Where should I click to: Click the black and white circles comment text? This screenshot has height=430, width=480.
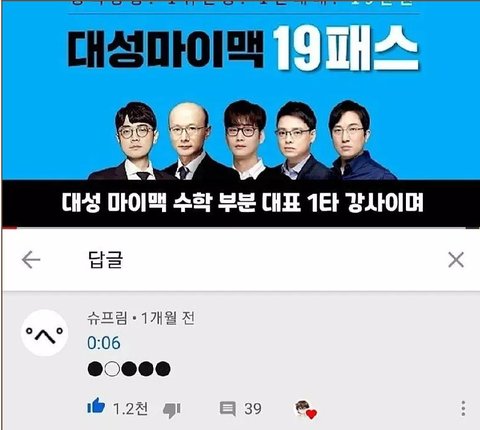coord(129,369)
